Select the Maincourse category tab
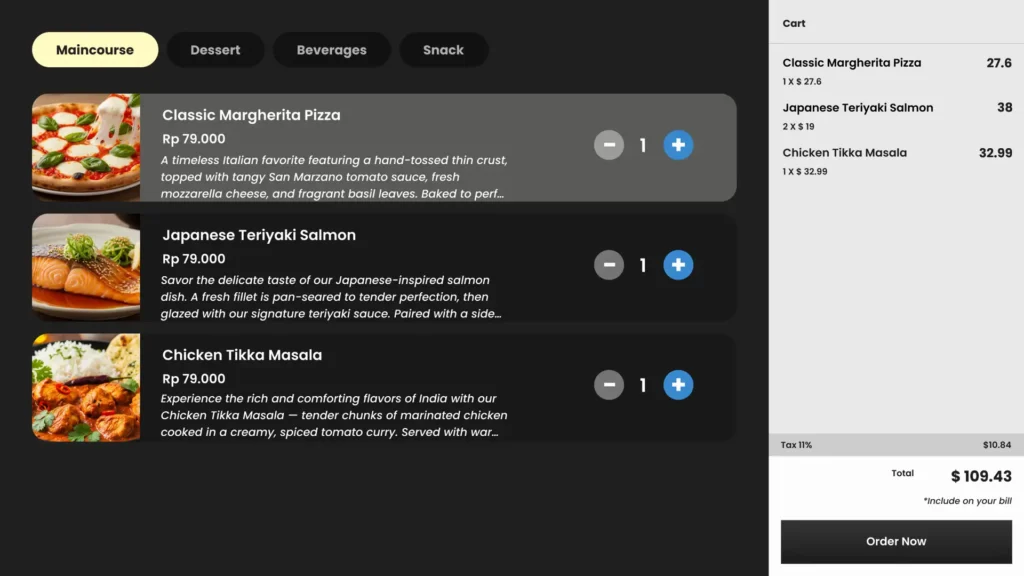Image resolution: width=1024 pixels, height=576 pixels. click(x=95, y=50)
